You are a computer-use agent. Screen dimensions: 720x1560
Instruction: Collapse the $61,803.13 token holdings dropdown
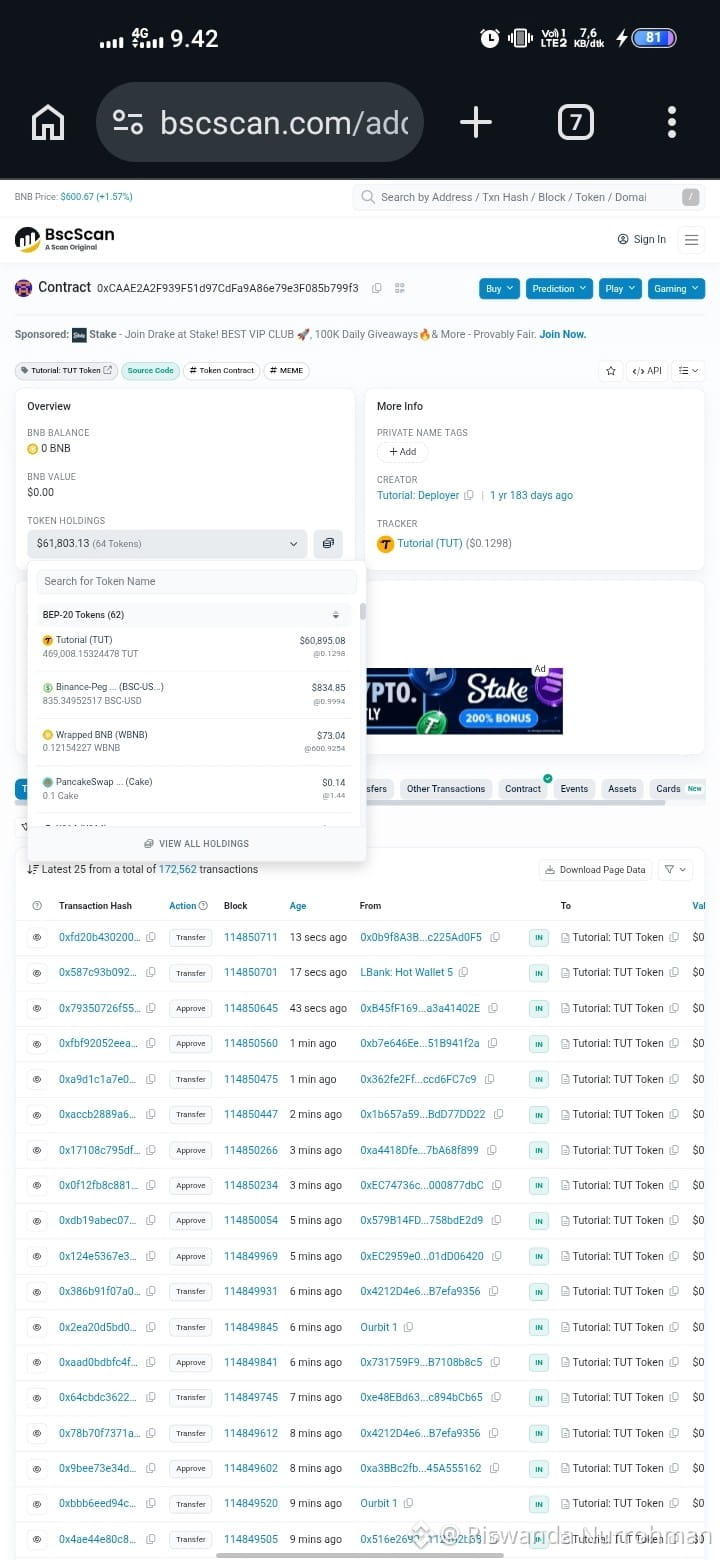click(x=167, y=544)
